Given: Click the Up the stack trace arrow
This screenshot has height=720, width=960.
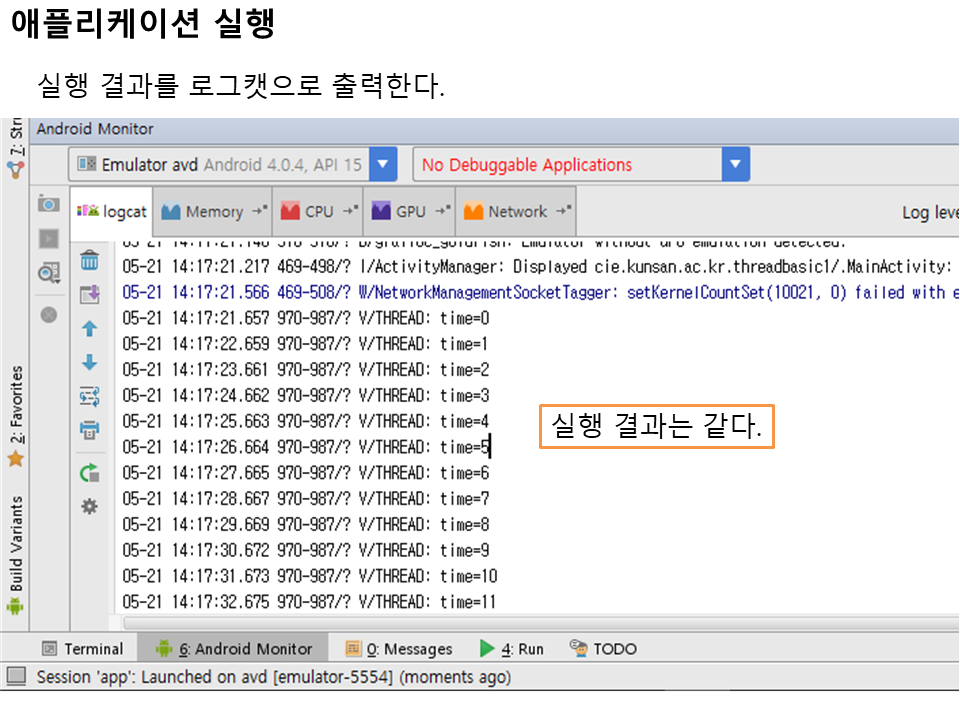Looking at the screenshot, I should click(x=90, y=329).
